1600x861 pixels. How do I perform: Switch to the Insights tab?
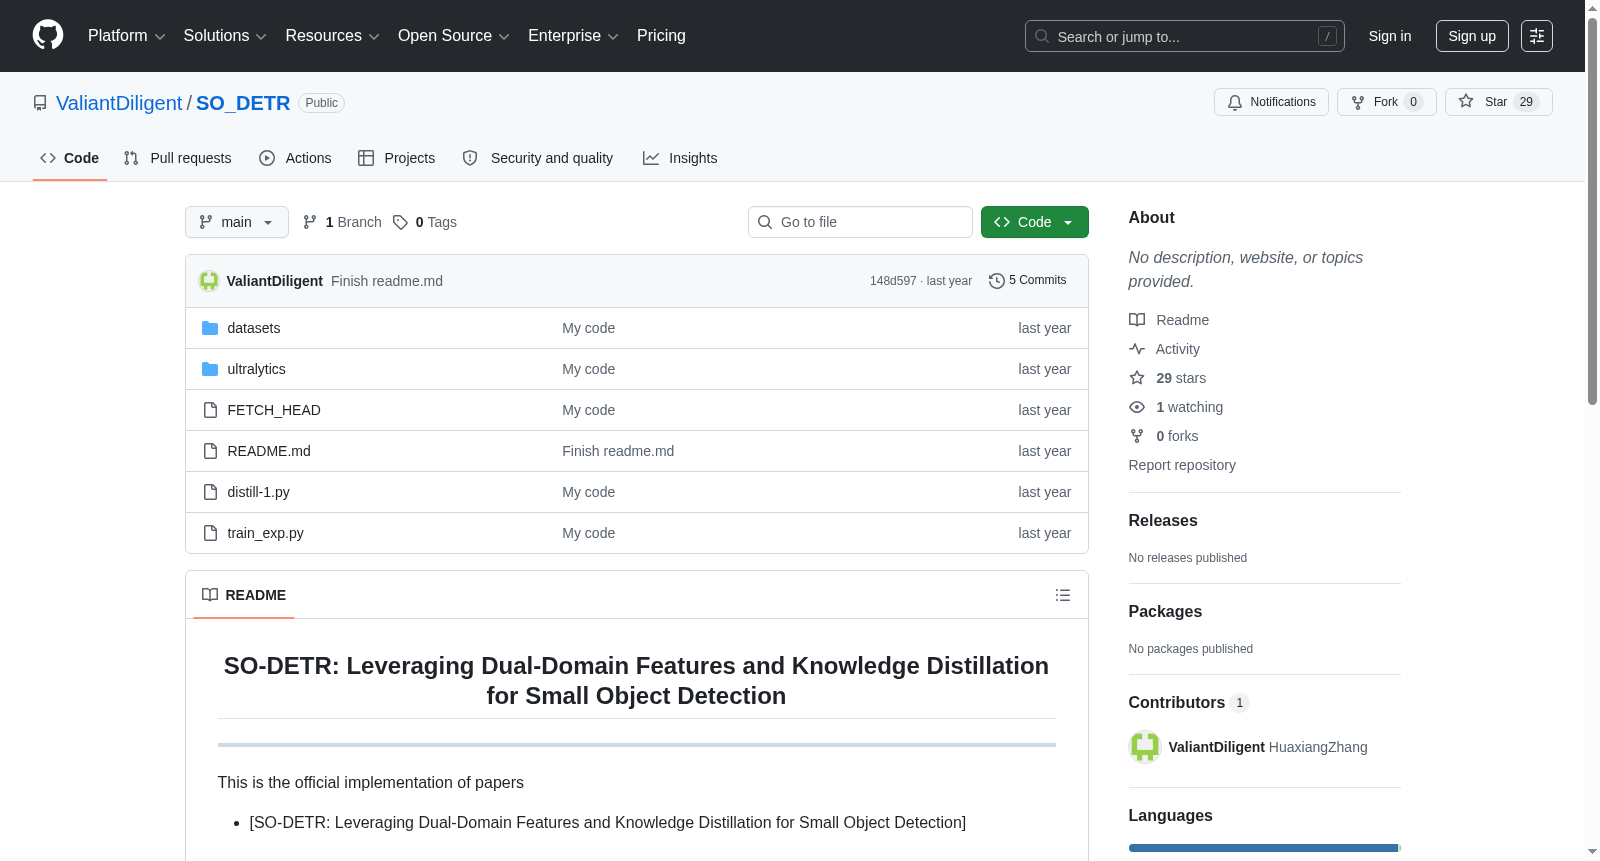(680, 158)
